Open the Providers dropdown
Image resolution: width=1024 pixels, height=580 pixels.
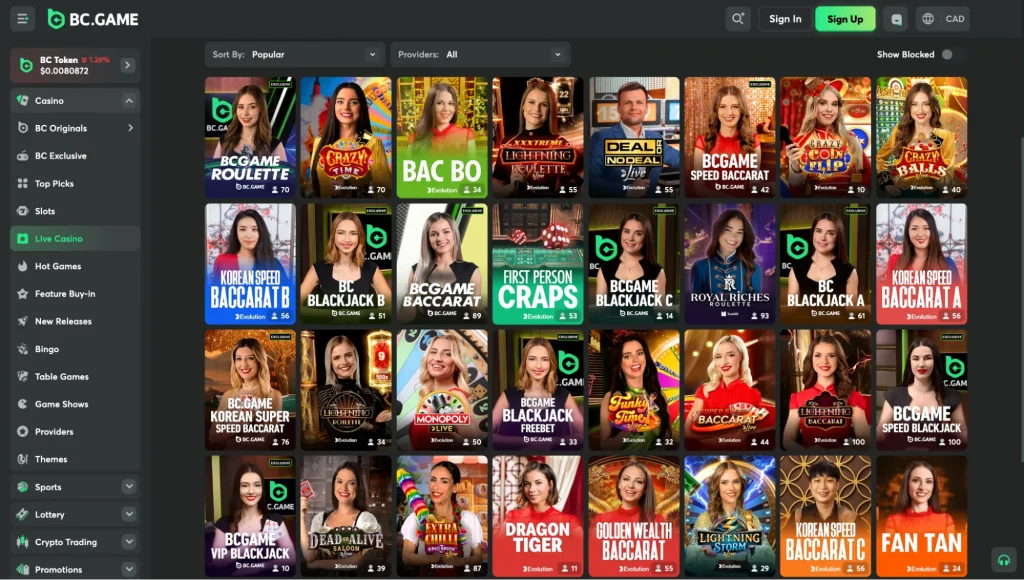click(481, 54)
